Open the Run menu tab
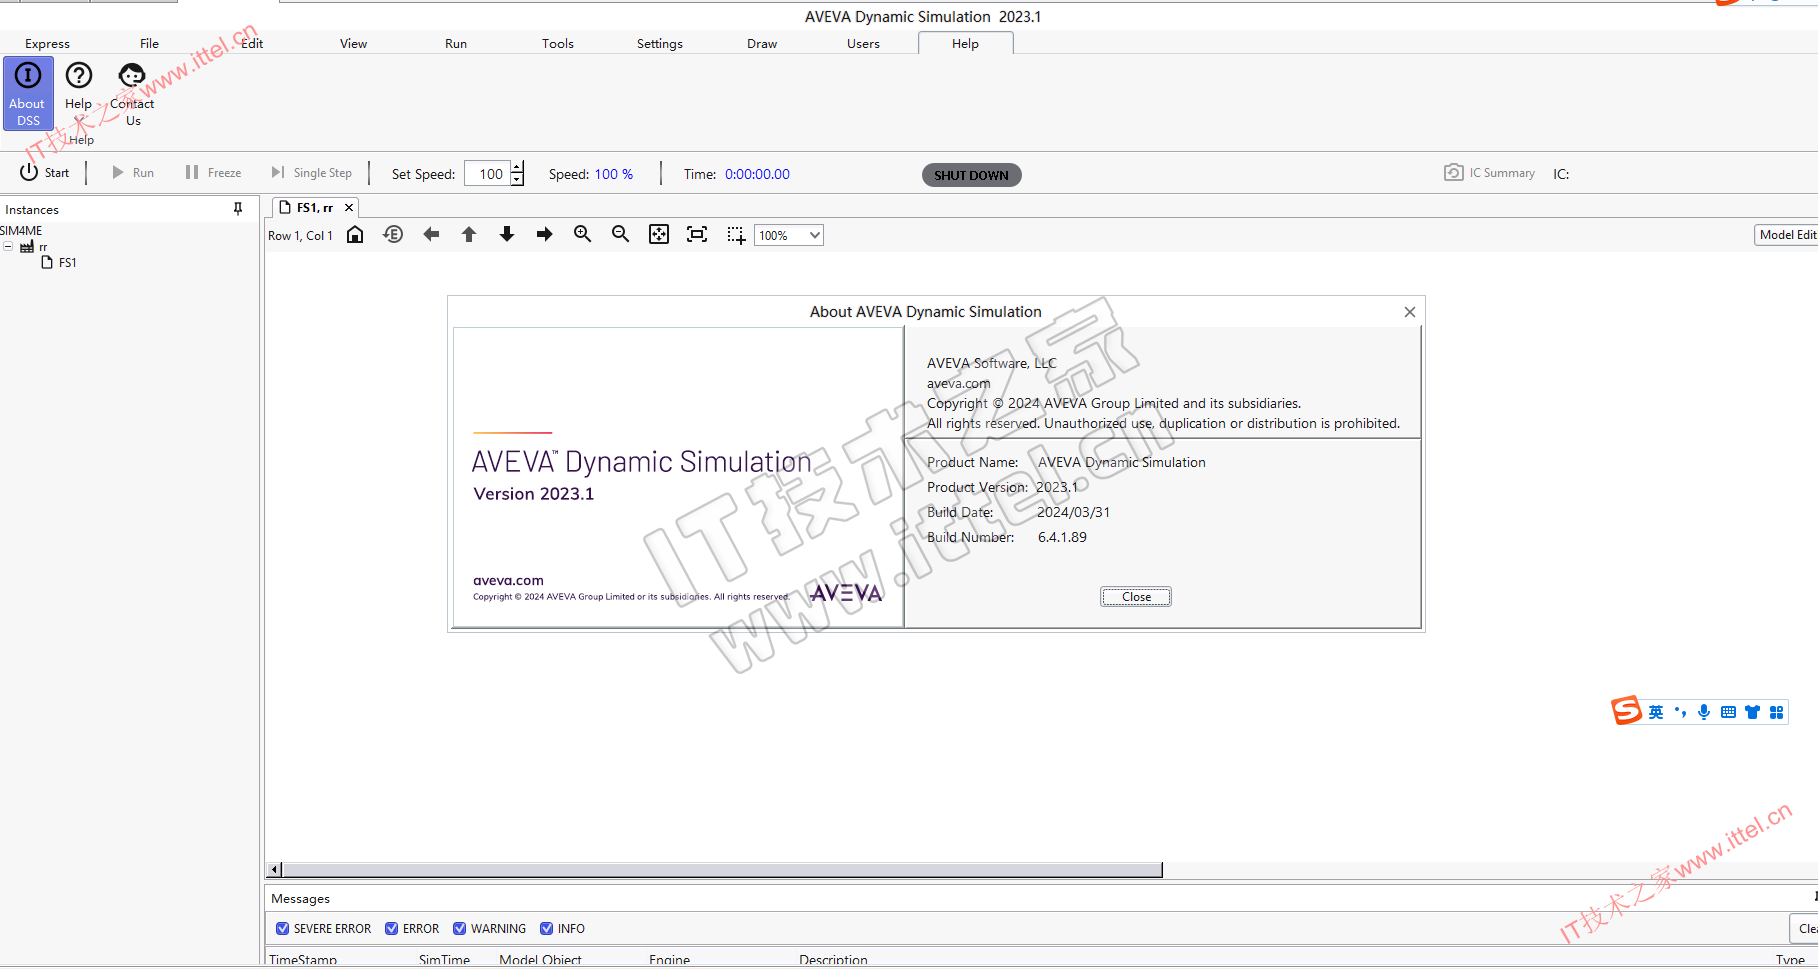This screenshot has width=1818, height=969. pyautogui.click(x=456, y=43)
